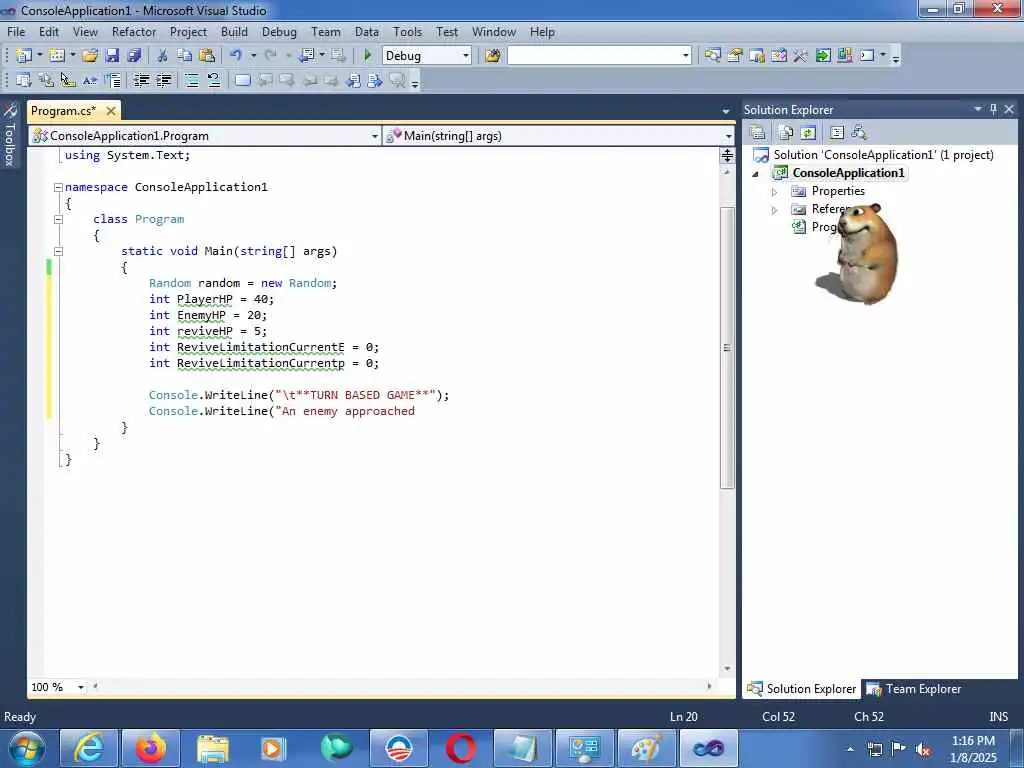Open the 100 % zoom dropdown
This screenshot has height=768, width=1024.
click(x=81, y=687)
